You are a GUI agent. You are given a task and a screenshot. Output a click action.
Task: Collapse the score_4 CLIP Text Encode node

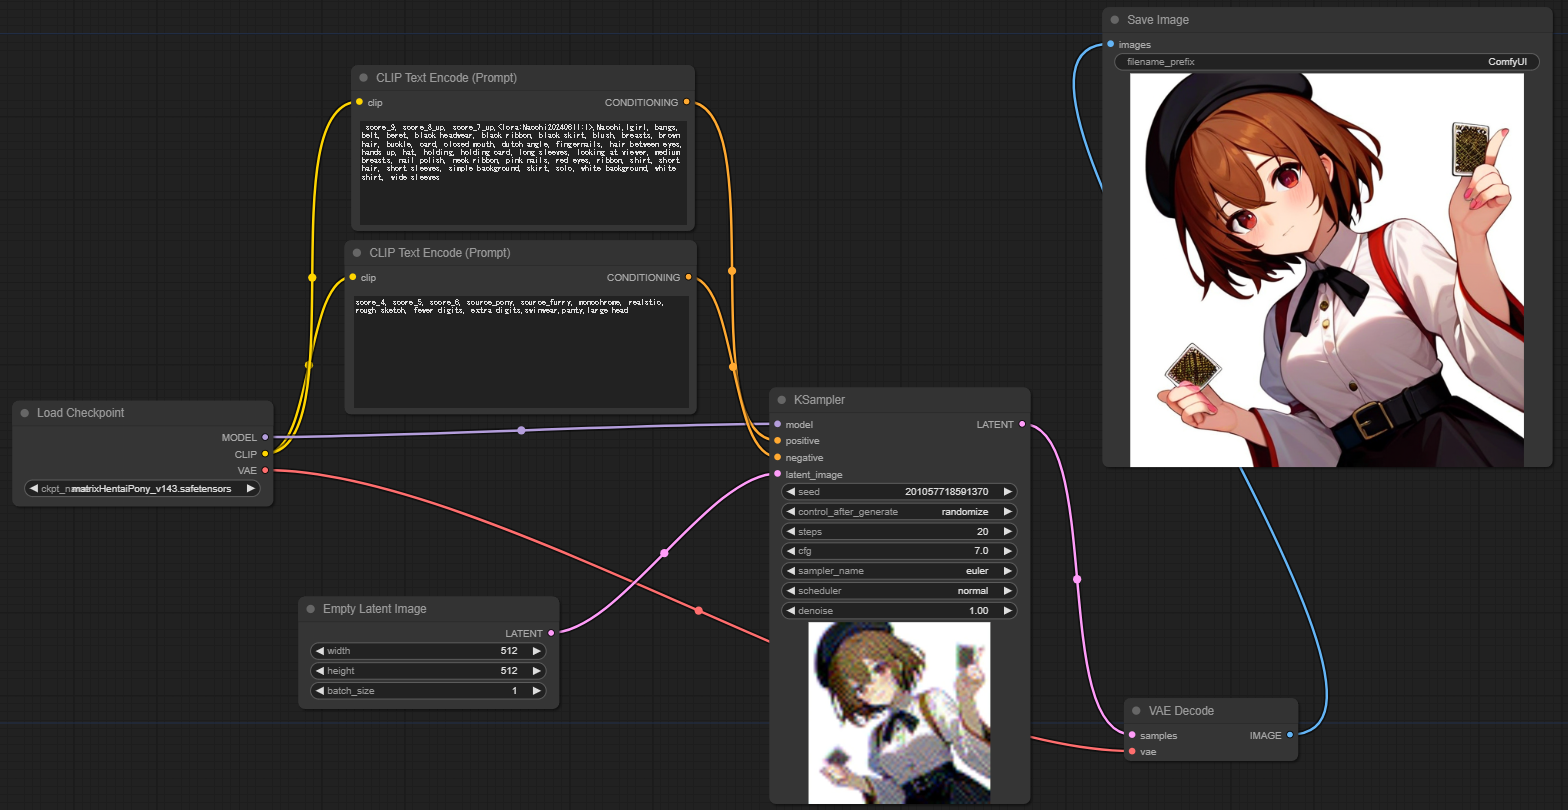click(356, 253)
